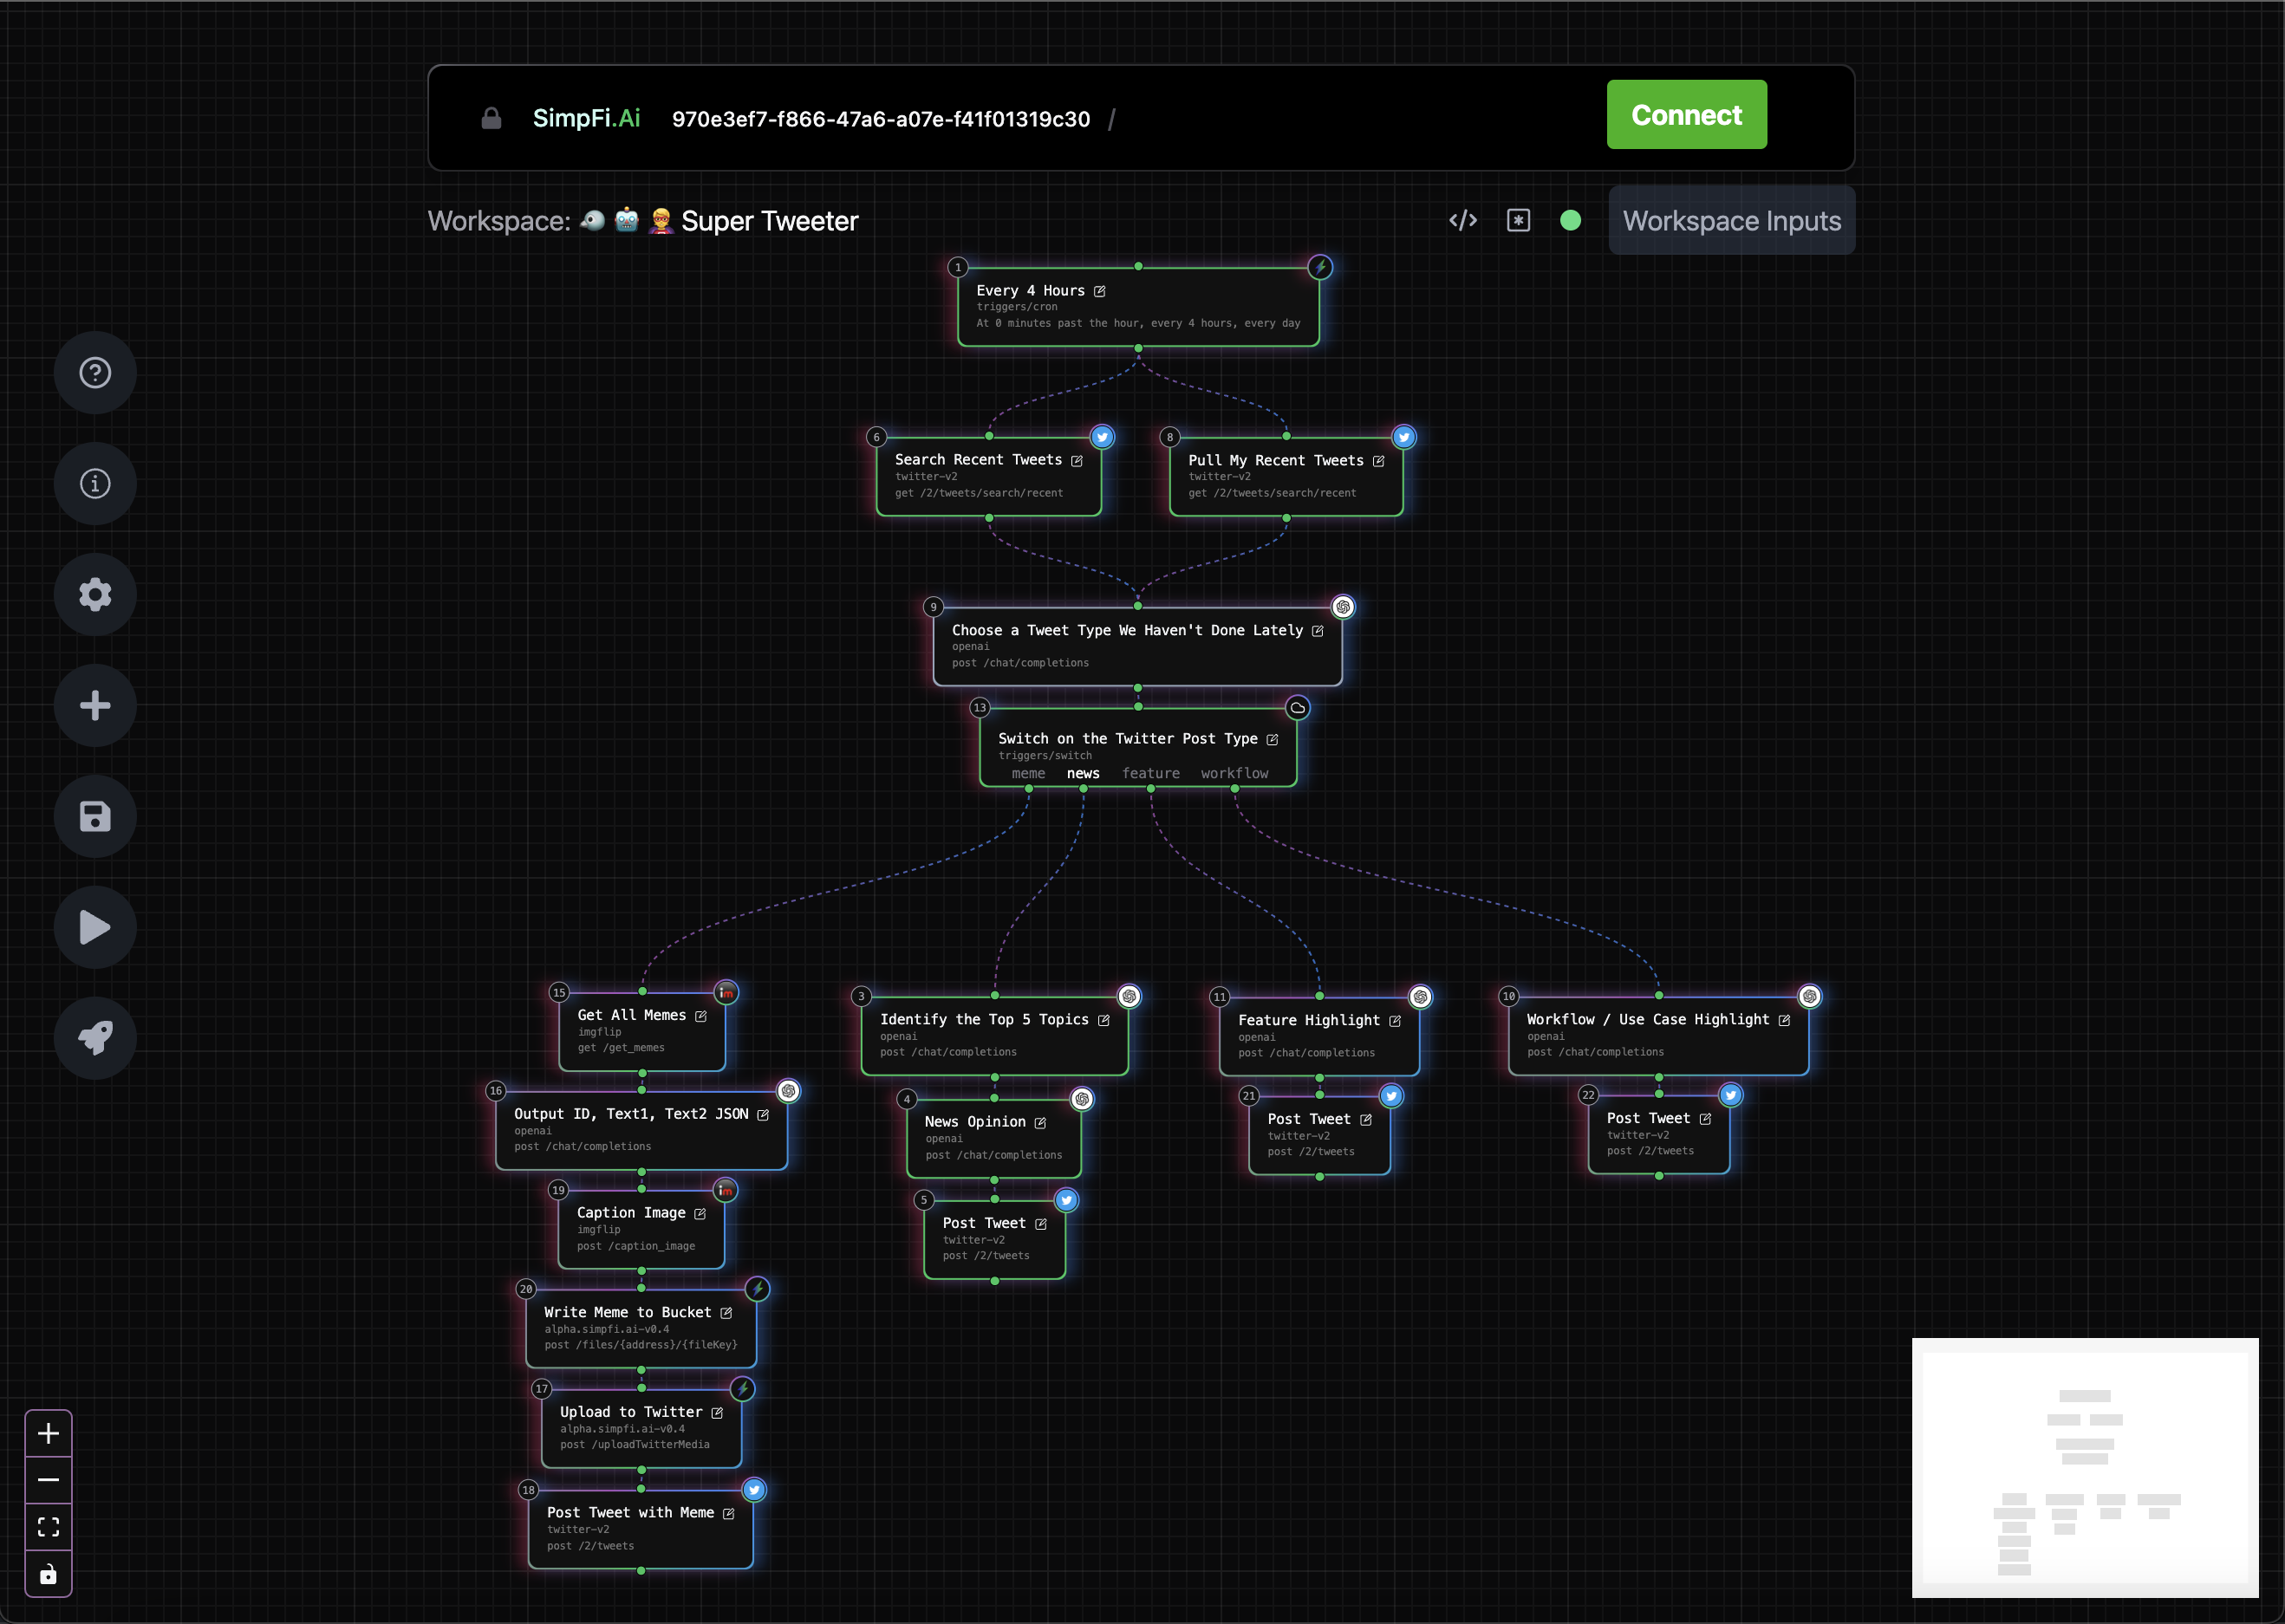2285x1624 pixels.
Task: Open code view brackets icon
Action: pyautogui.click(x=1463, y=220)
